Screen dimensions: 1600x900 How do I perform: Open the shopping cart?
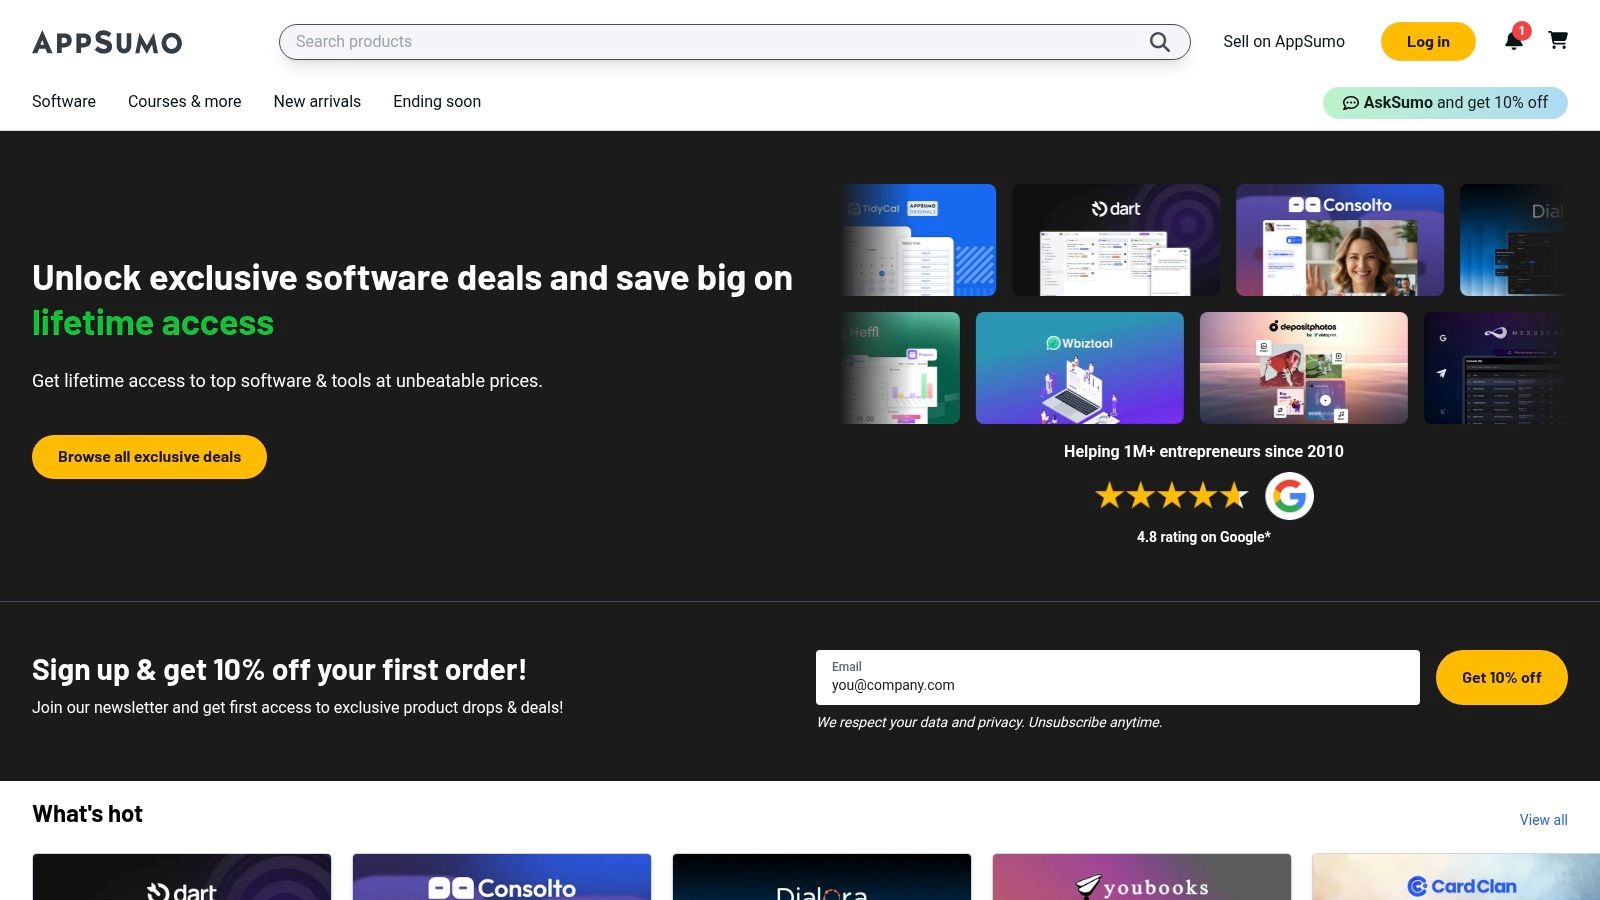[1558, 41]
